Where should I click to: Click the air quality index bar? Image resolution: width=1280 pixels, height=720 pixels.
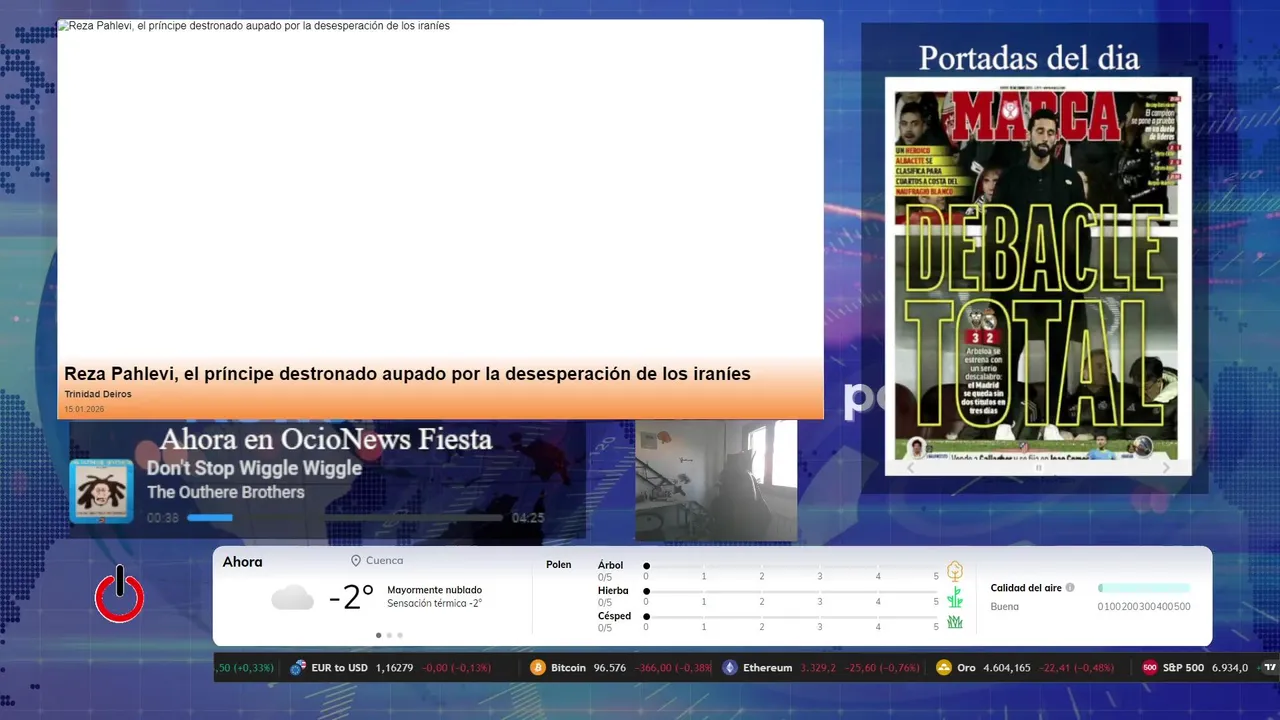[1144, 588]
